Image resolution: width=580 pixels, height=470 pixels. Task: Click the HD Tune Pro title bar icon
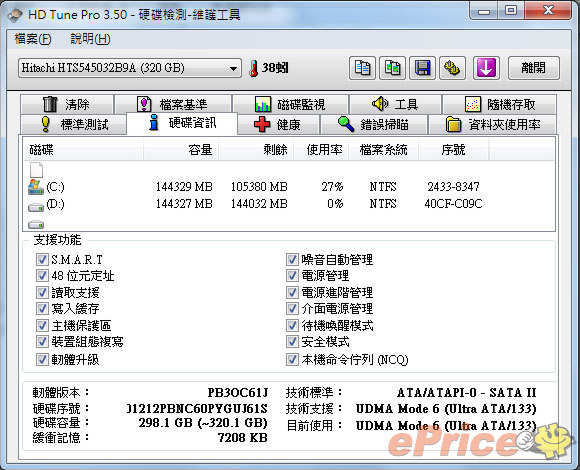click(x=15, y=16)
